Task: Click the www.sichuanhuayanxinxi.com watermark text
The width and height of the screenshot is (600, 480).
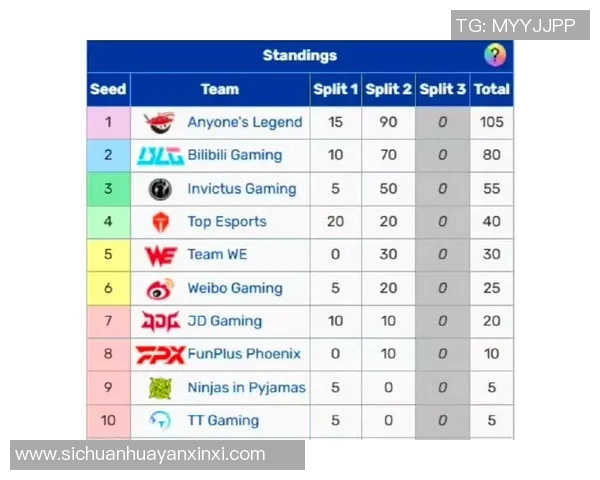Action: [x=140, y=454]
